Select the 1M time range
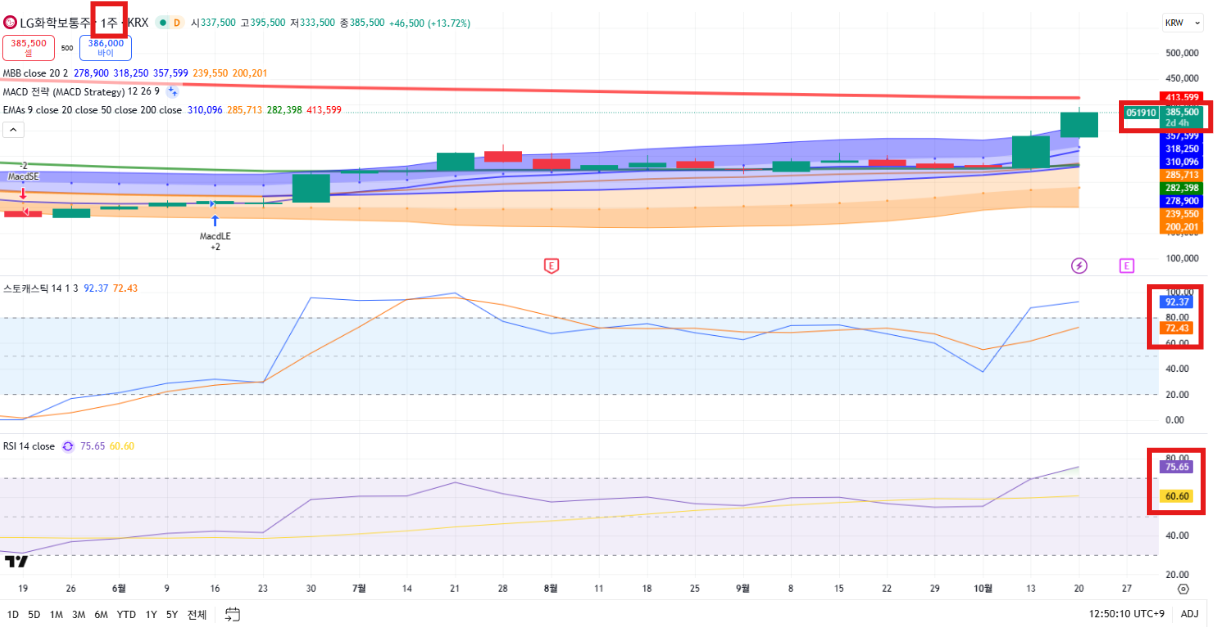The height and width of the screenshot is (627, 1214). coord(57,614)
